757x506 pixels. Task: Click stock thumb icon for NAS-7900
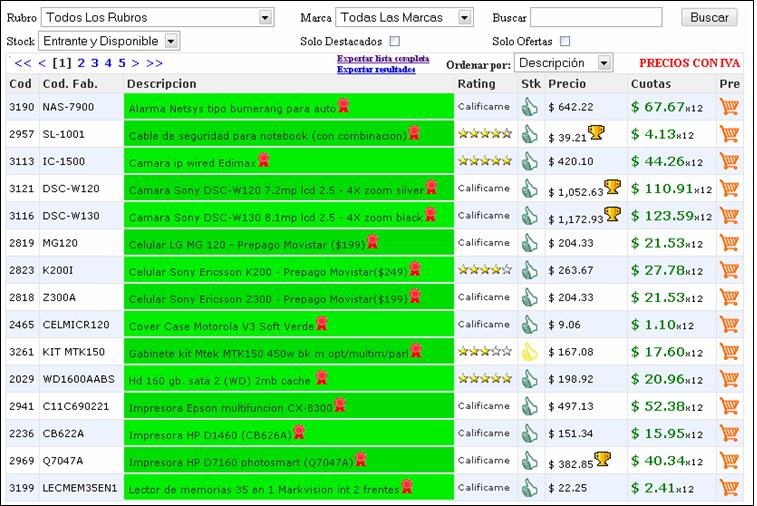tap(530, 107)
